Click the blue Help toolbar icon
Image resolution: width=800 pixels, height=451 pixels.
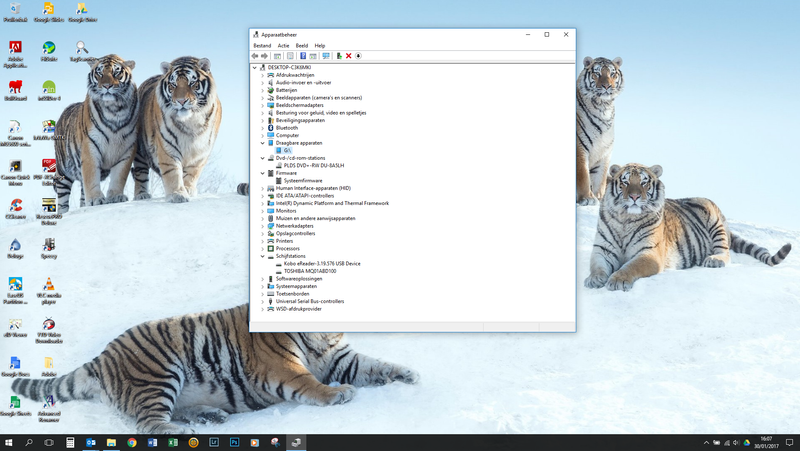(x=303, y=56)
